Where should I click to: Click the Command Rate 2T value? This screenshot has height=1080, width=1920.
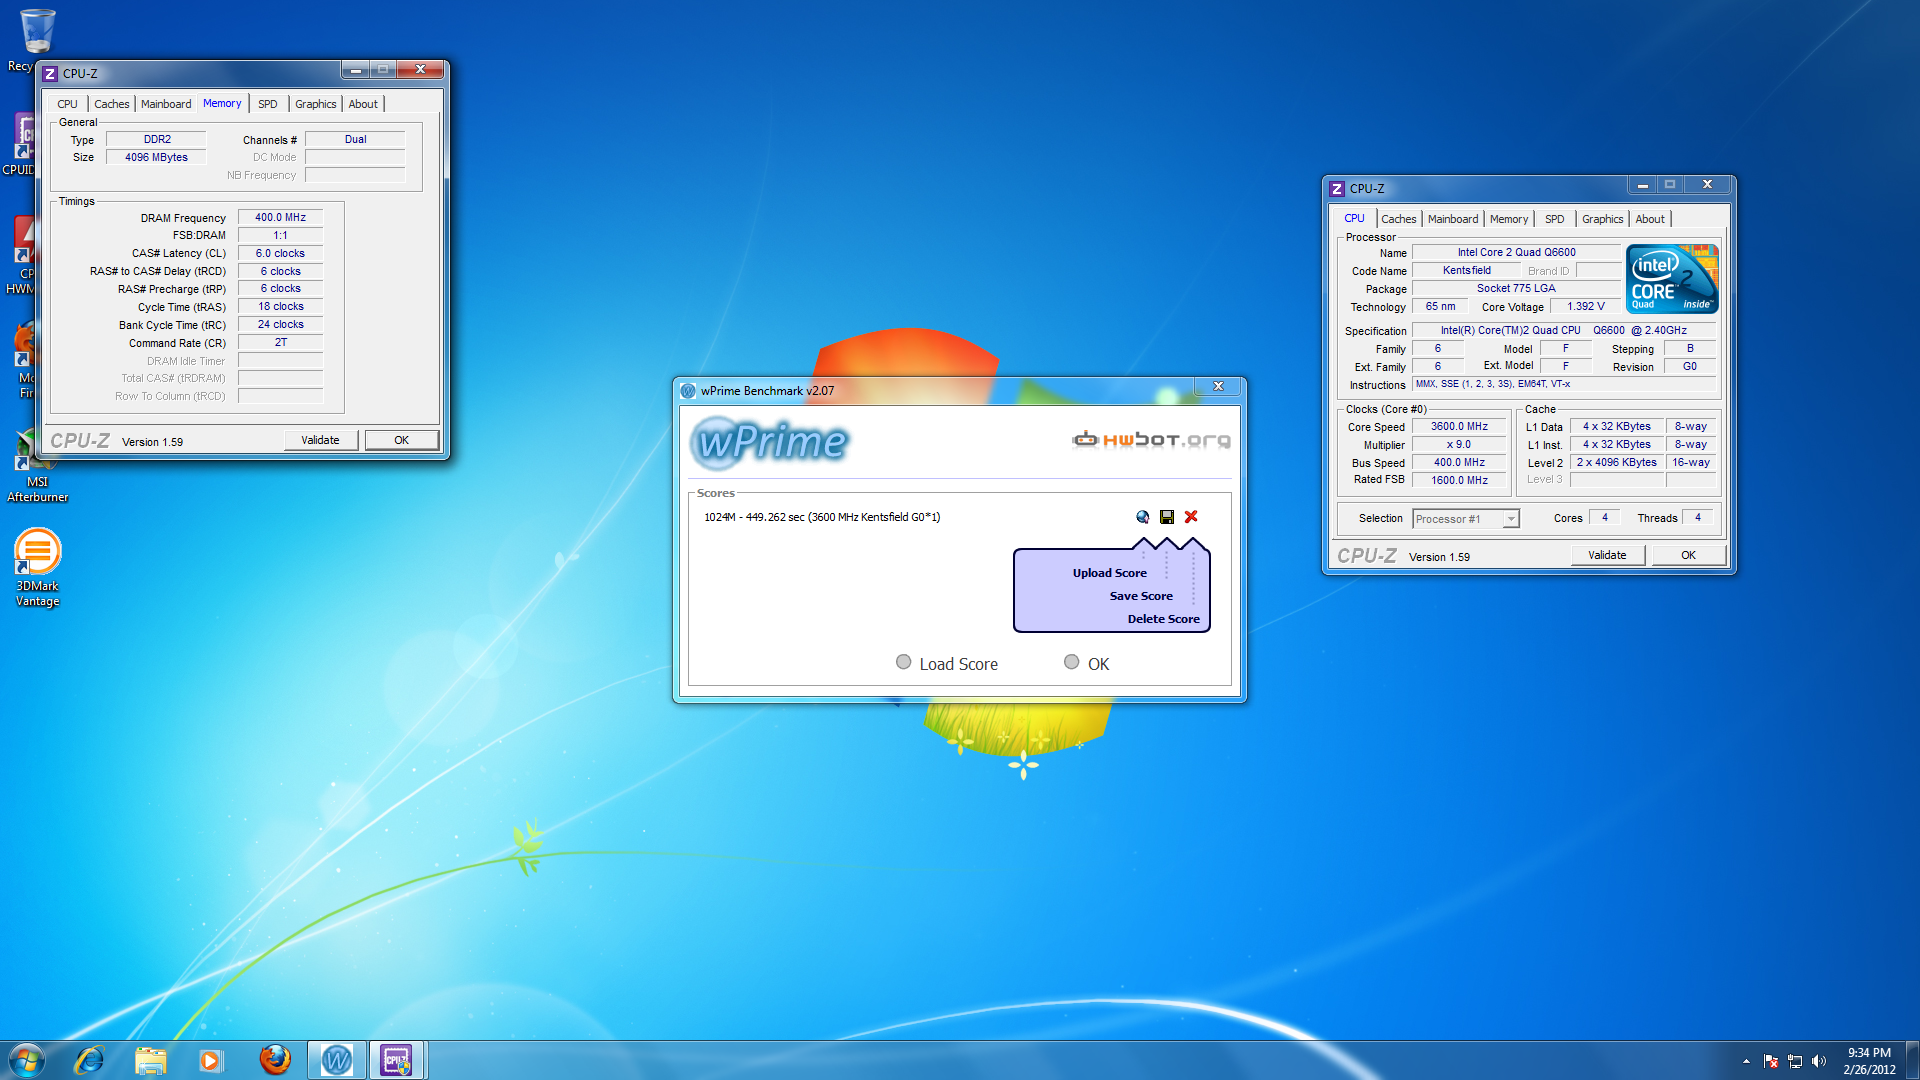(x=280, y=342)
